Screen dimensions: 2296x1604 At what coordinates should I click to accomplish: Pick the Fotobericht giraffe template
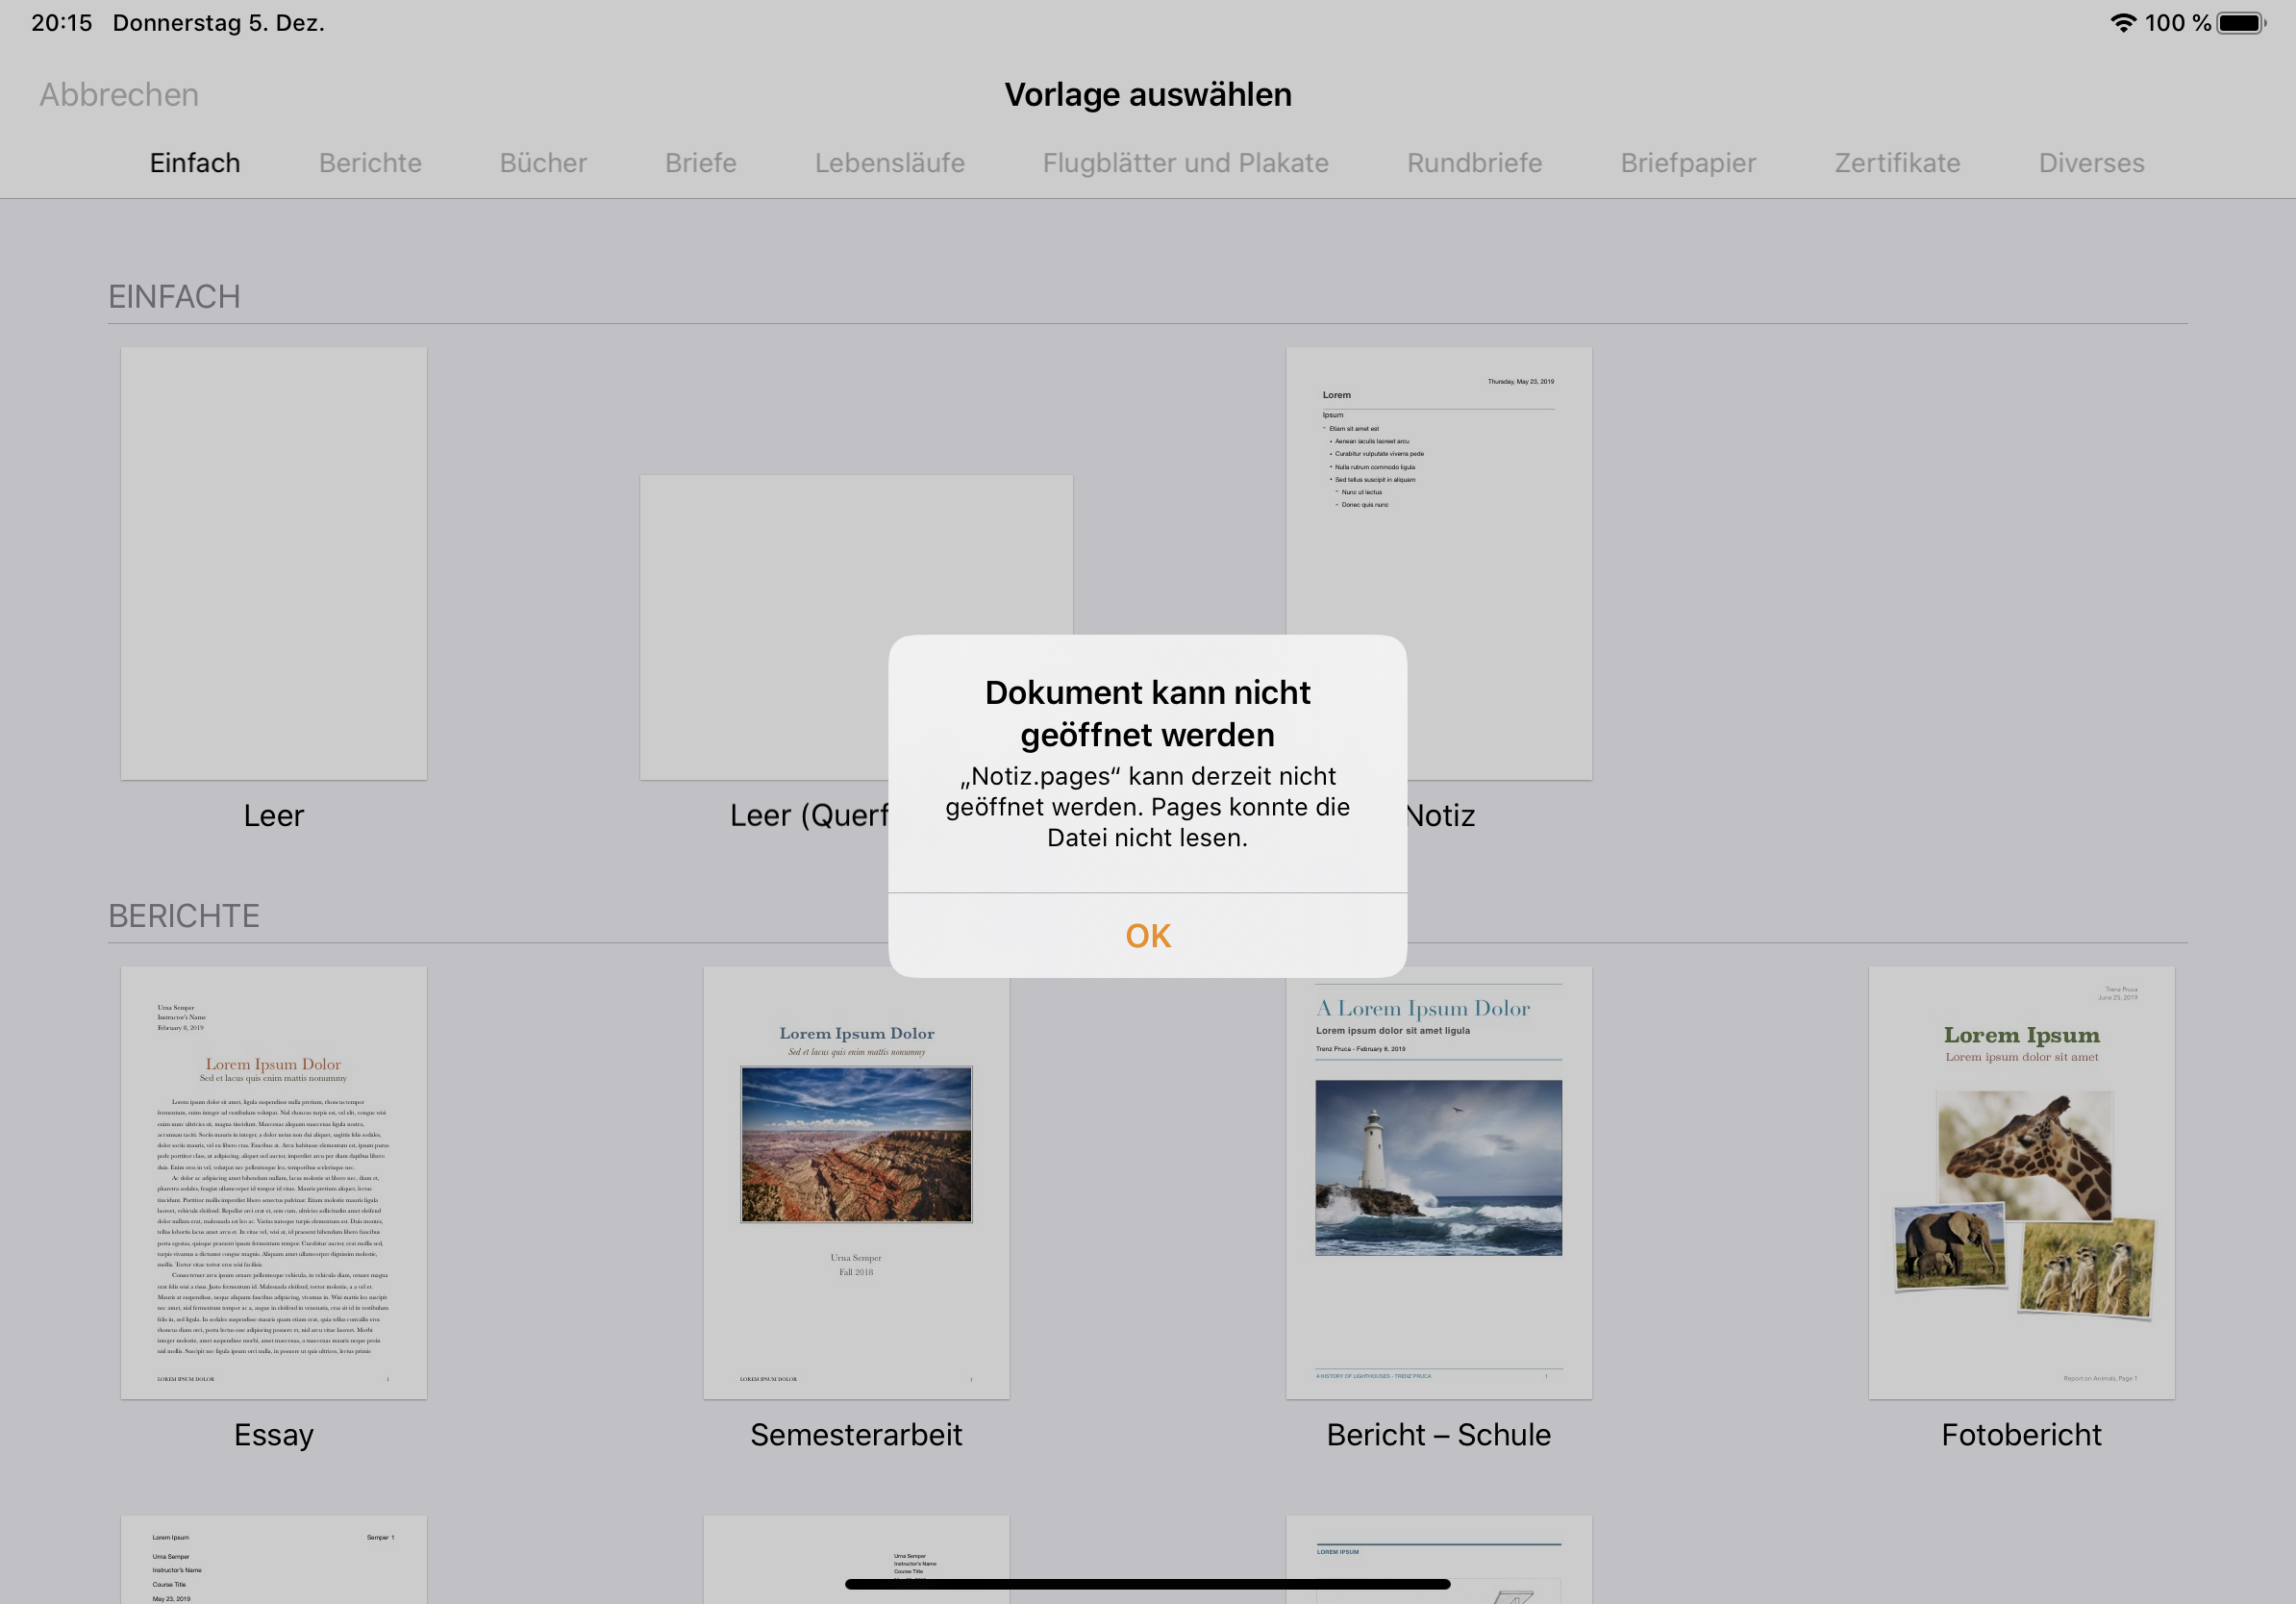(2021, 1182)
